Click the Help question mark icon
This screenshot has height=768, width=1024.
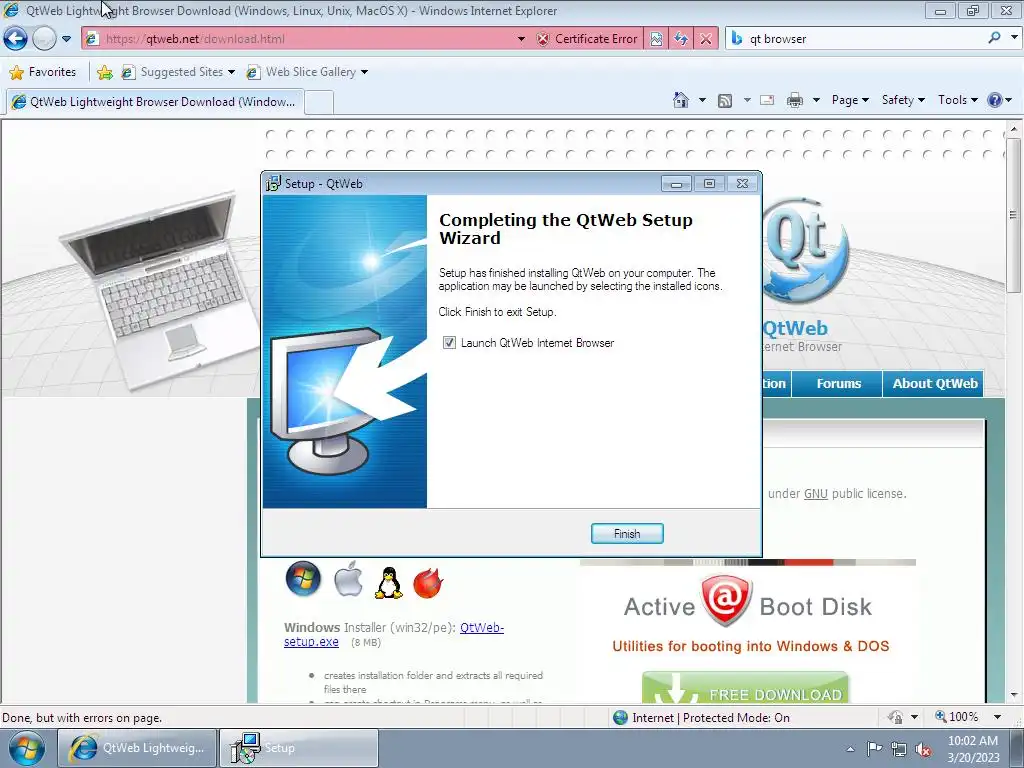tap(995, 100)
